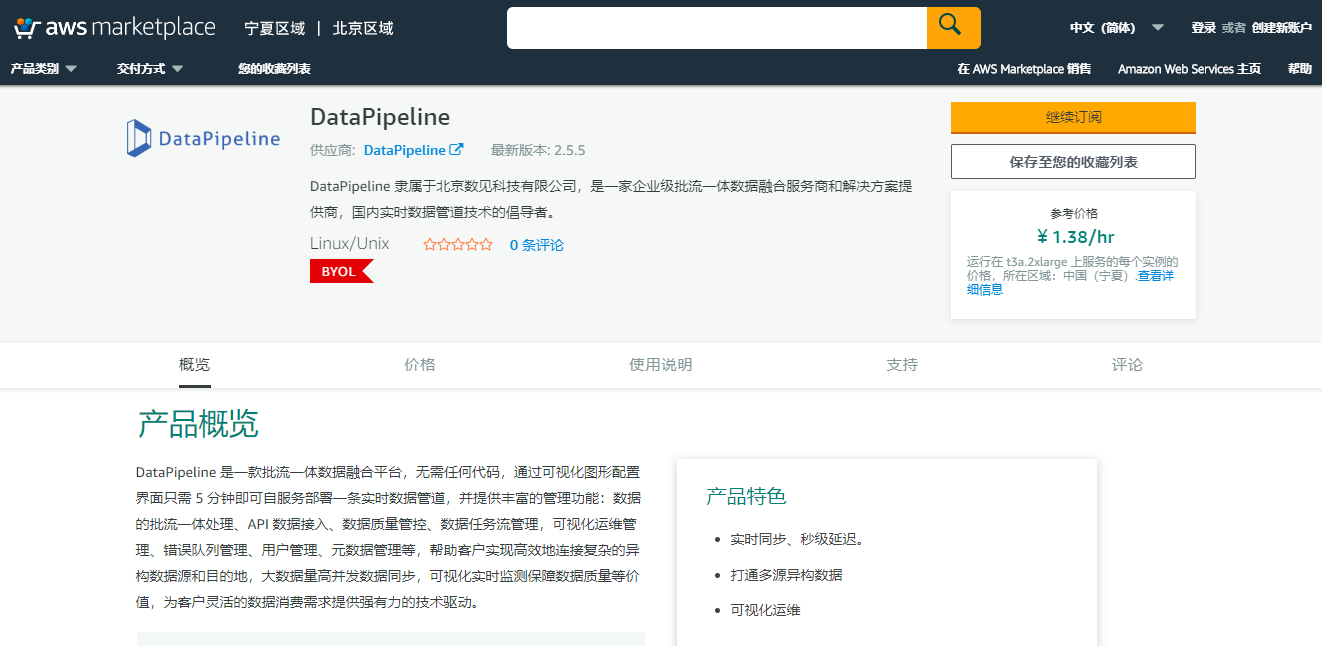
Task: Click 保存至您的收藏列表 button
Action: click(x=1073, y=162)
